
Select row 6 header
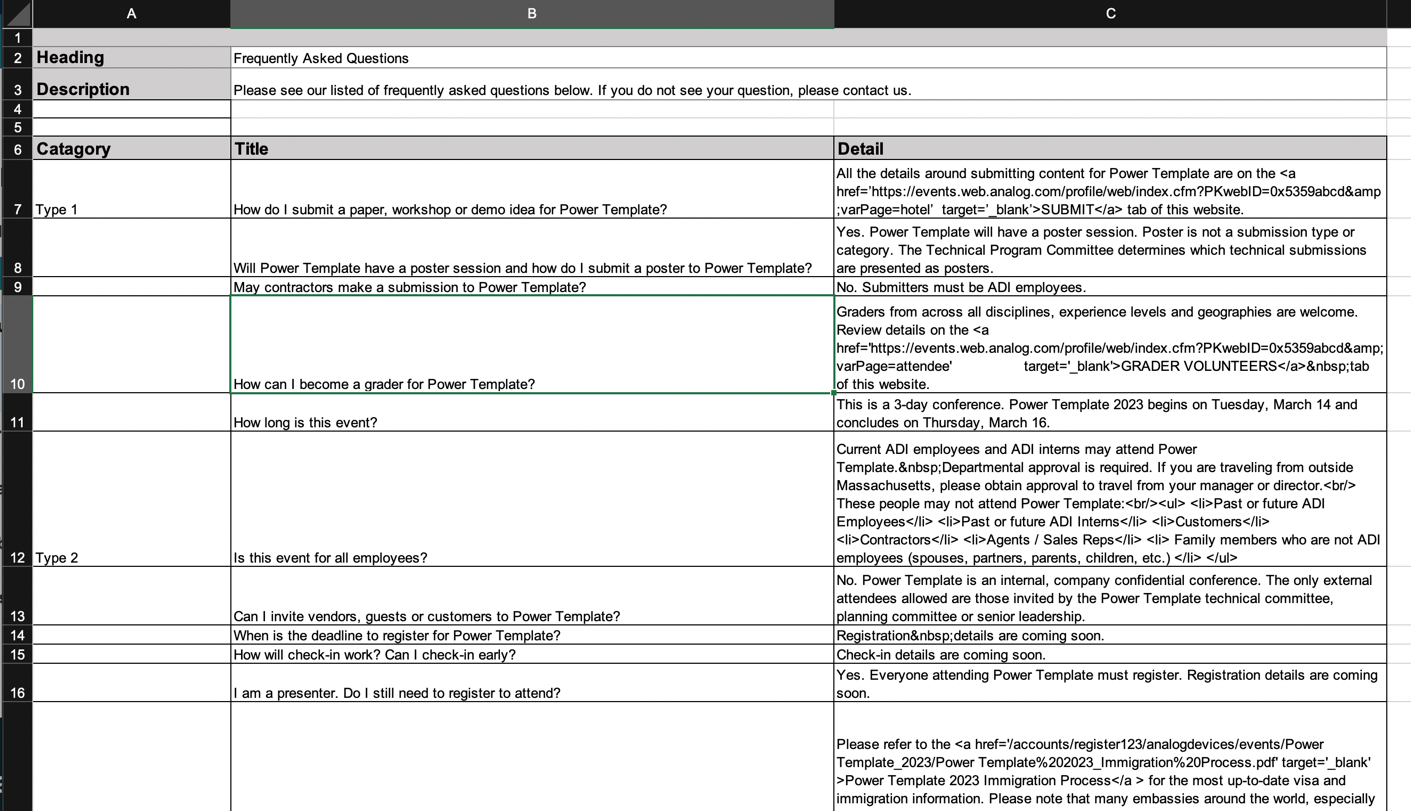coord(17,148)
